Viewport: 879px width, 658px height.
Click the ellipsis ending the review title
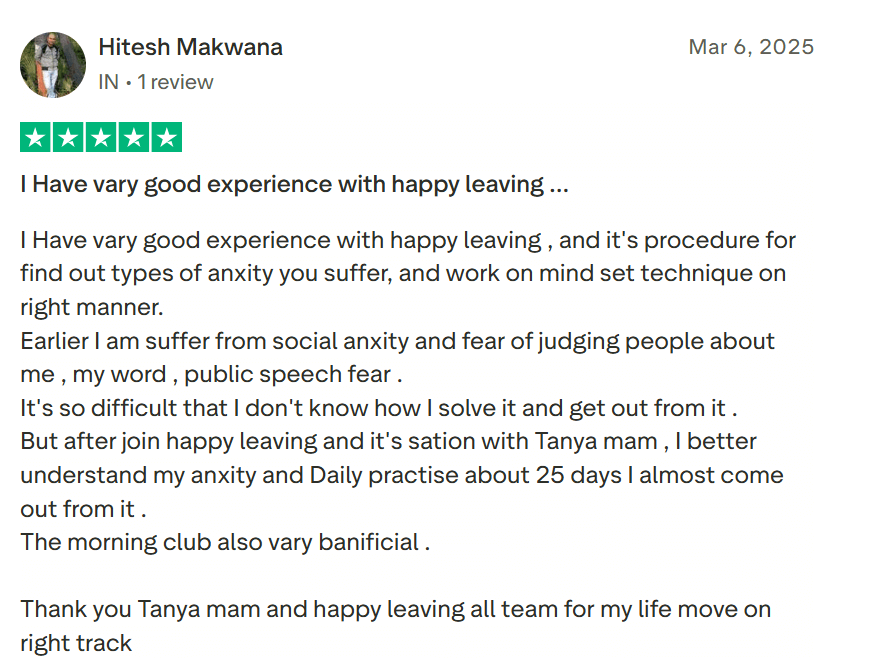tap(559, 185)
